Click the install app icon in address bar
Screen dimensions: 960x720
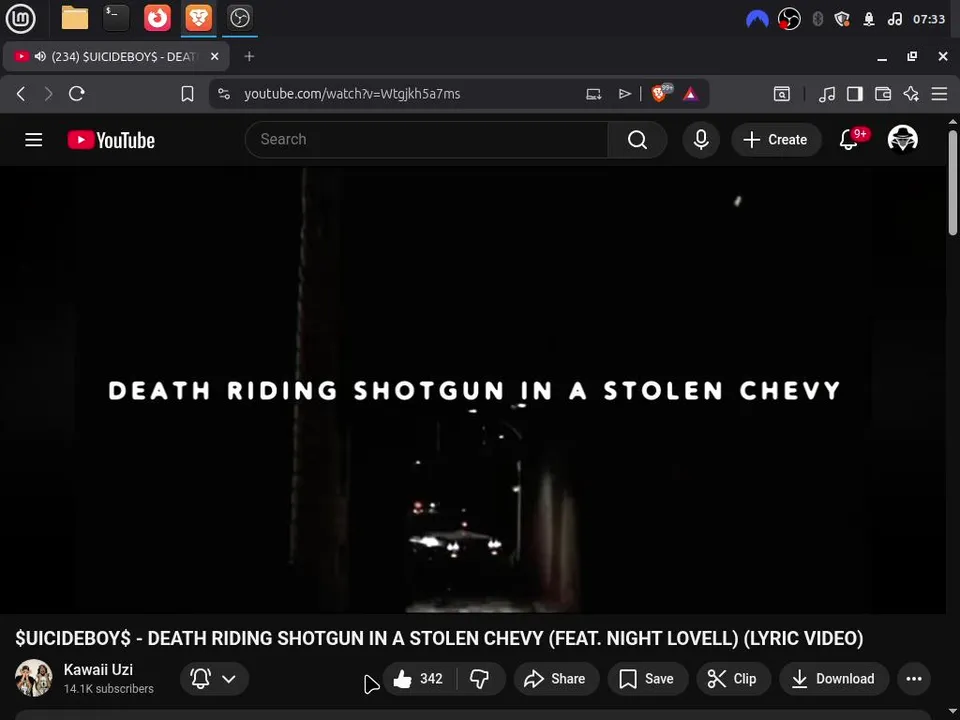tap(593, 94)
